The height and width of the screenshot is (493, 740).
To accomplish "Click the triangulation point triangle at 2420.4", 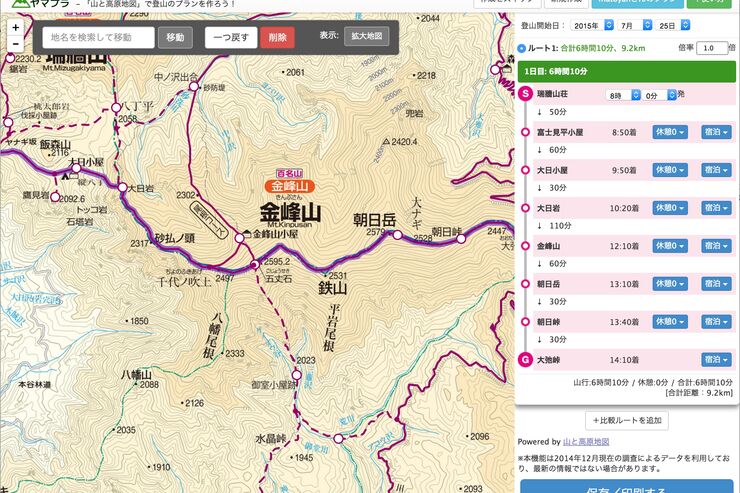I will pos(386,142).
